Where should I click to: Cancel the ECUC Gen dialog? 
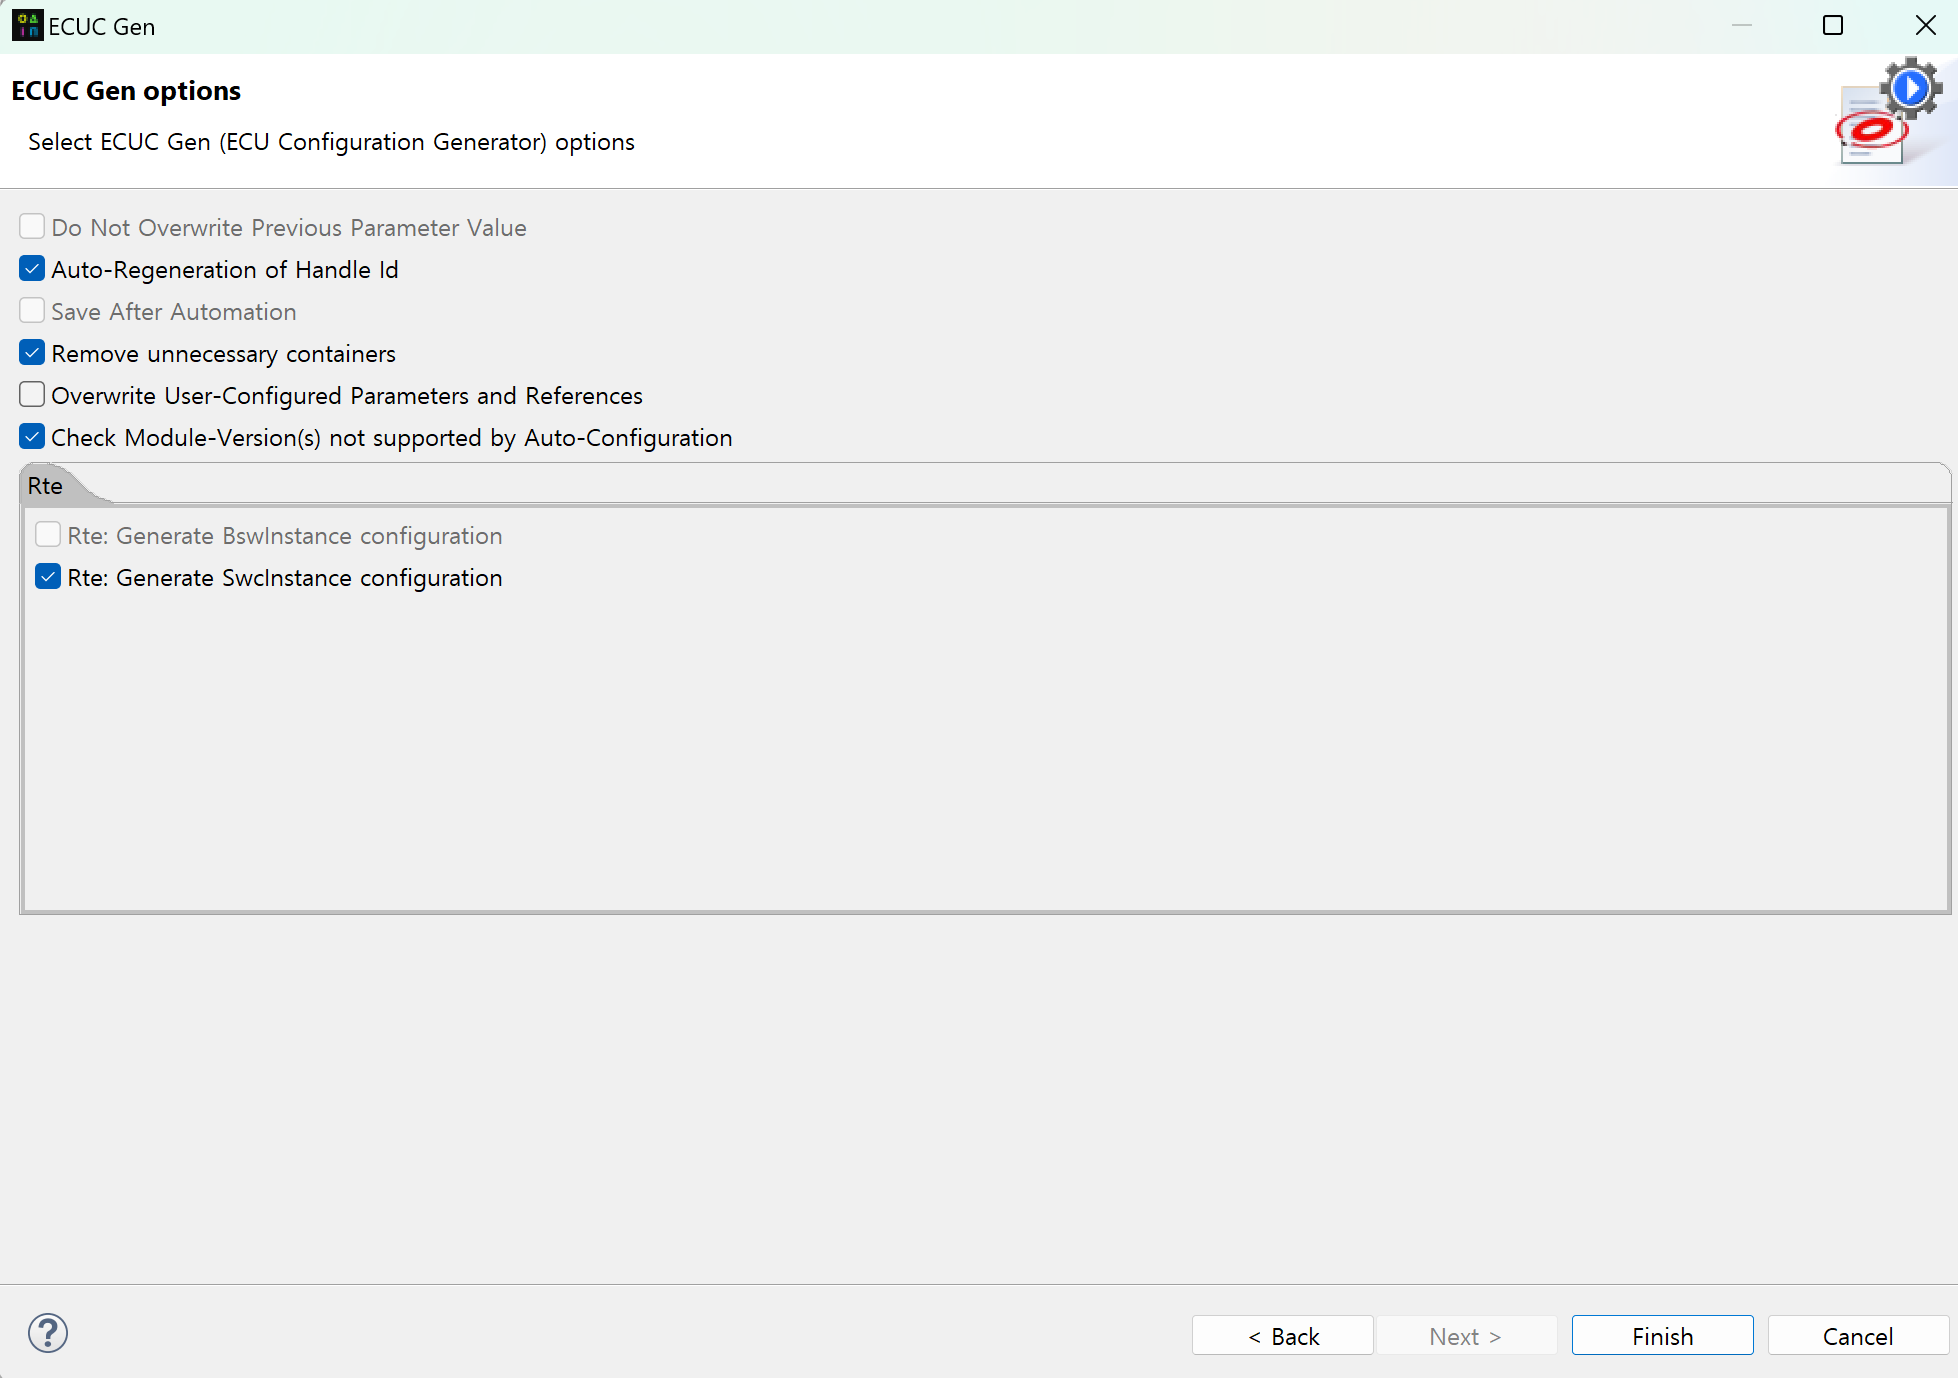(1858, 1336)
